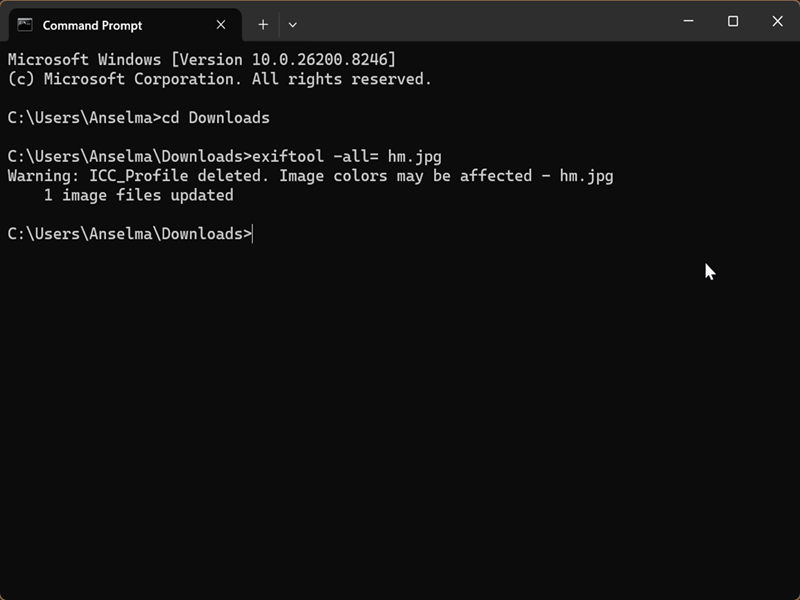Close the terminal window
Screen dimensions: 800x600
[777, 21]
